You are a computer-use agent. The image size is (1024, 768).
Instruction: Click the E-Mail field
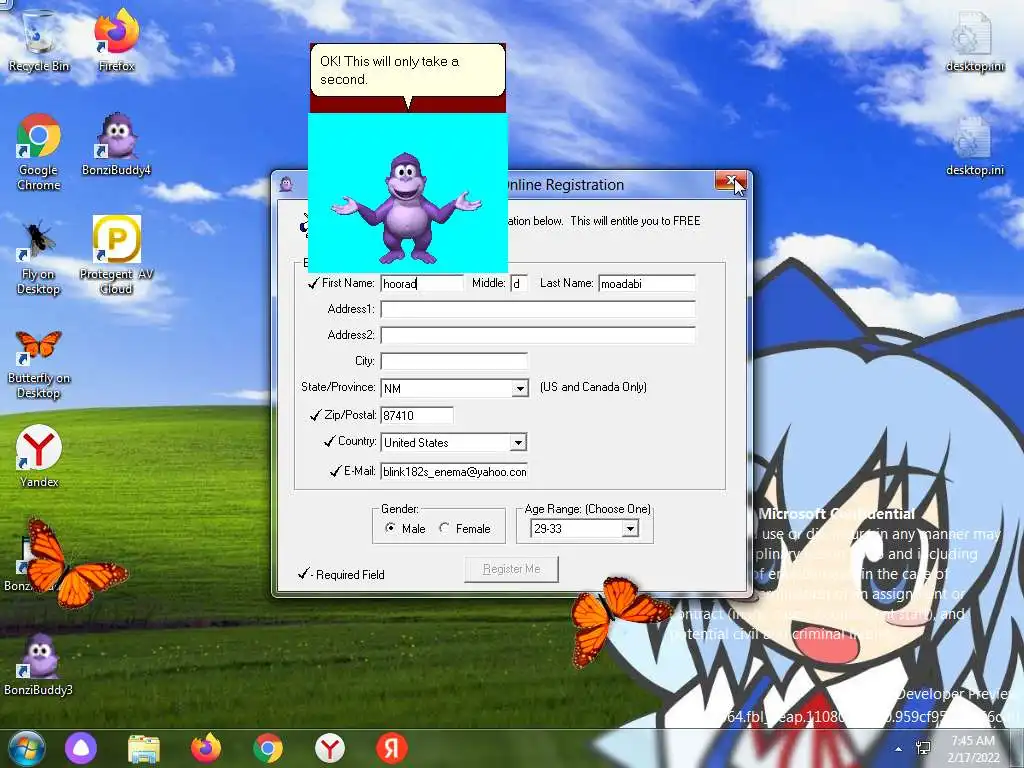click(455, 472)
